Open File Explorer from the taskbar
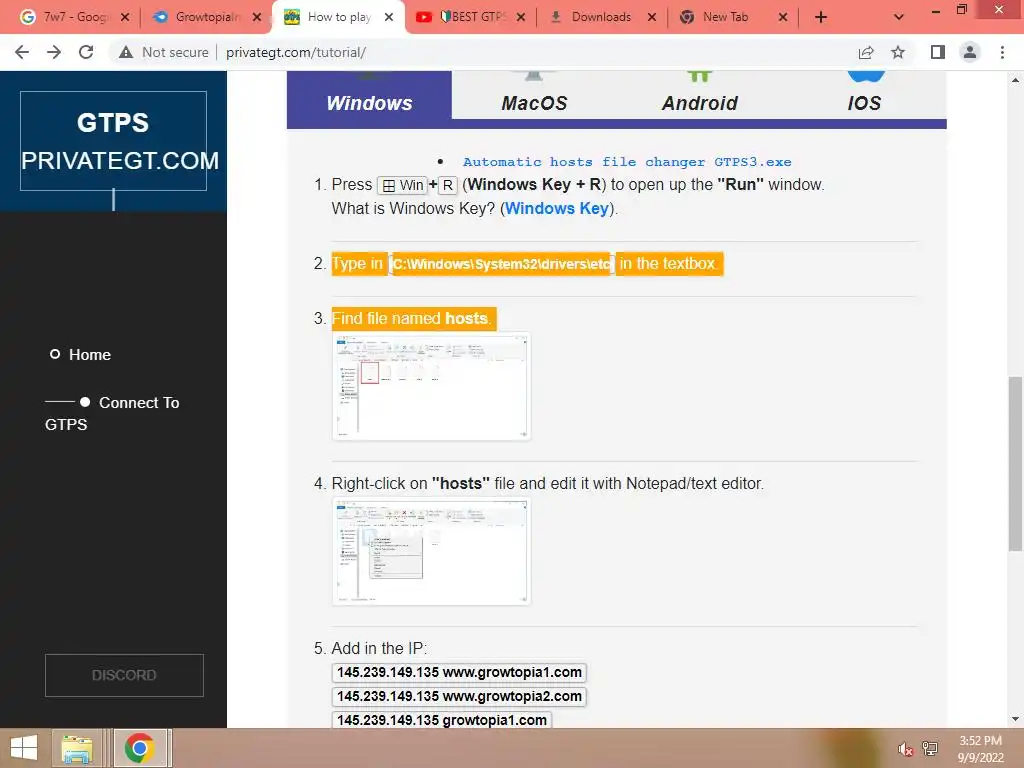Screen dimensions: 1024x768 [77, 748]
